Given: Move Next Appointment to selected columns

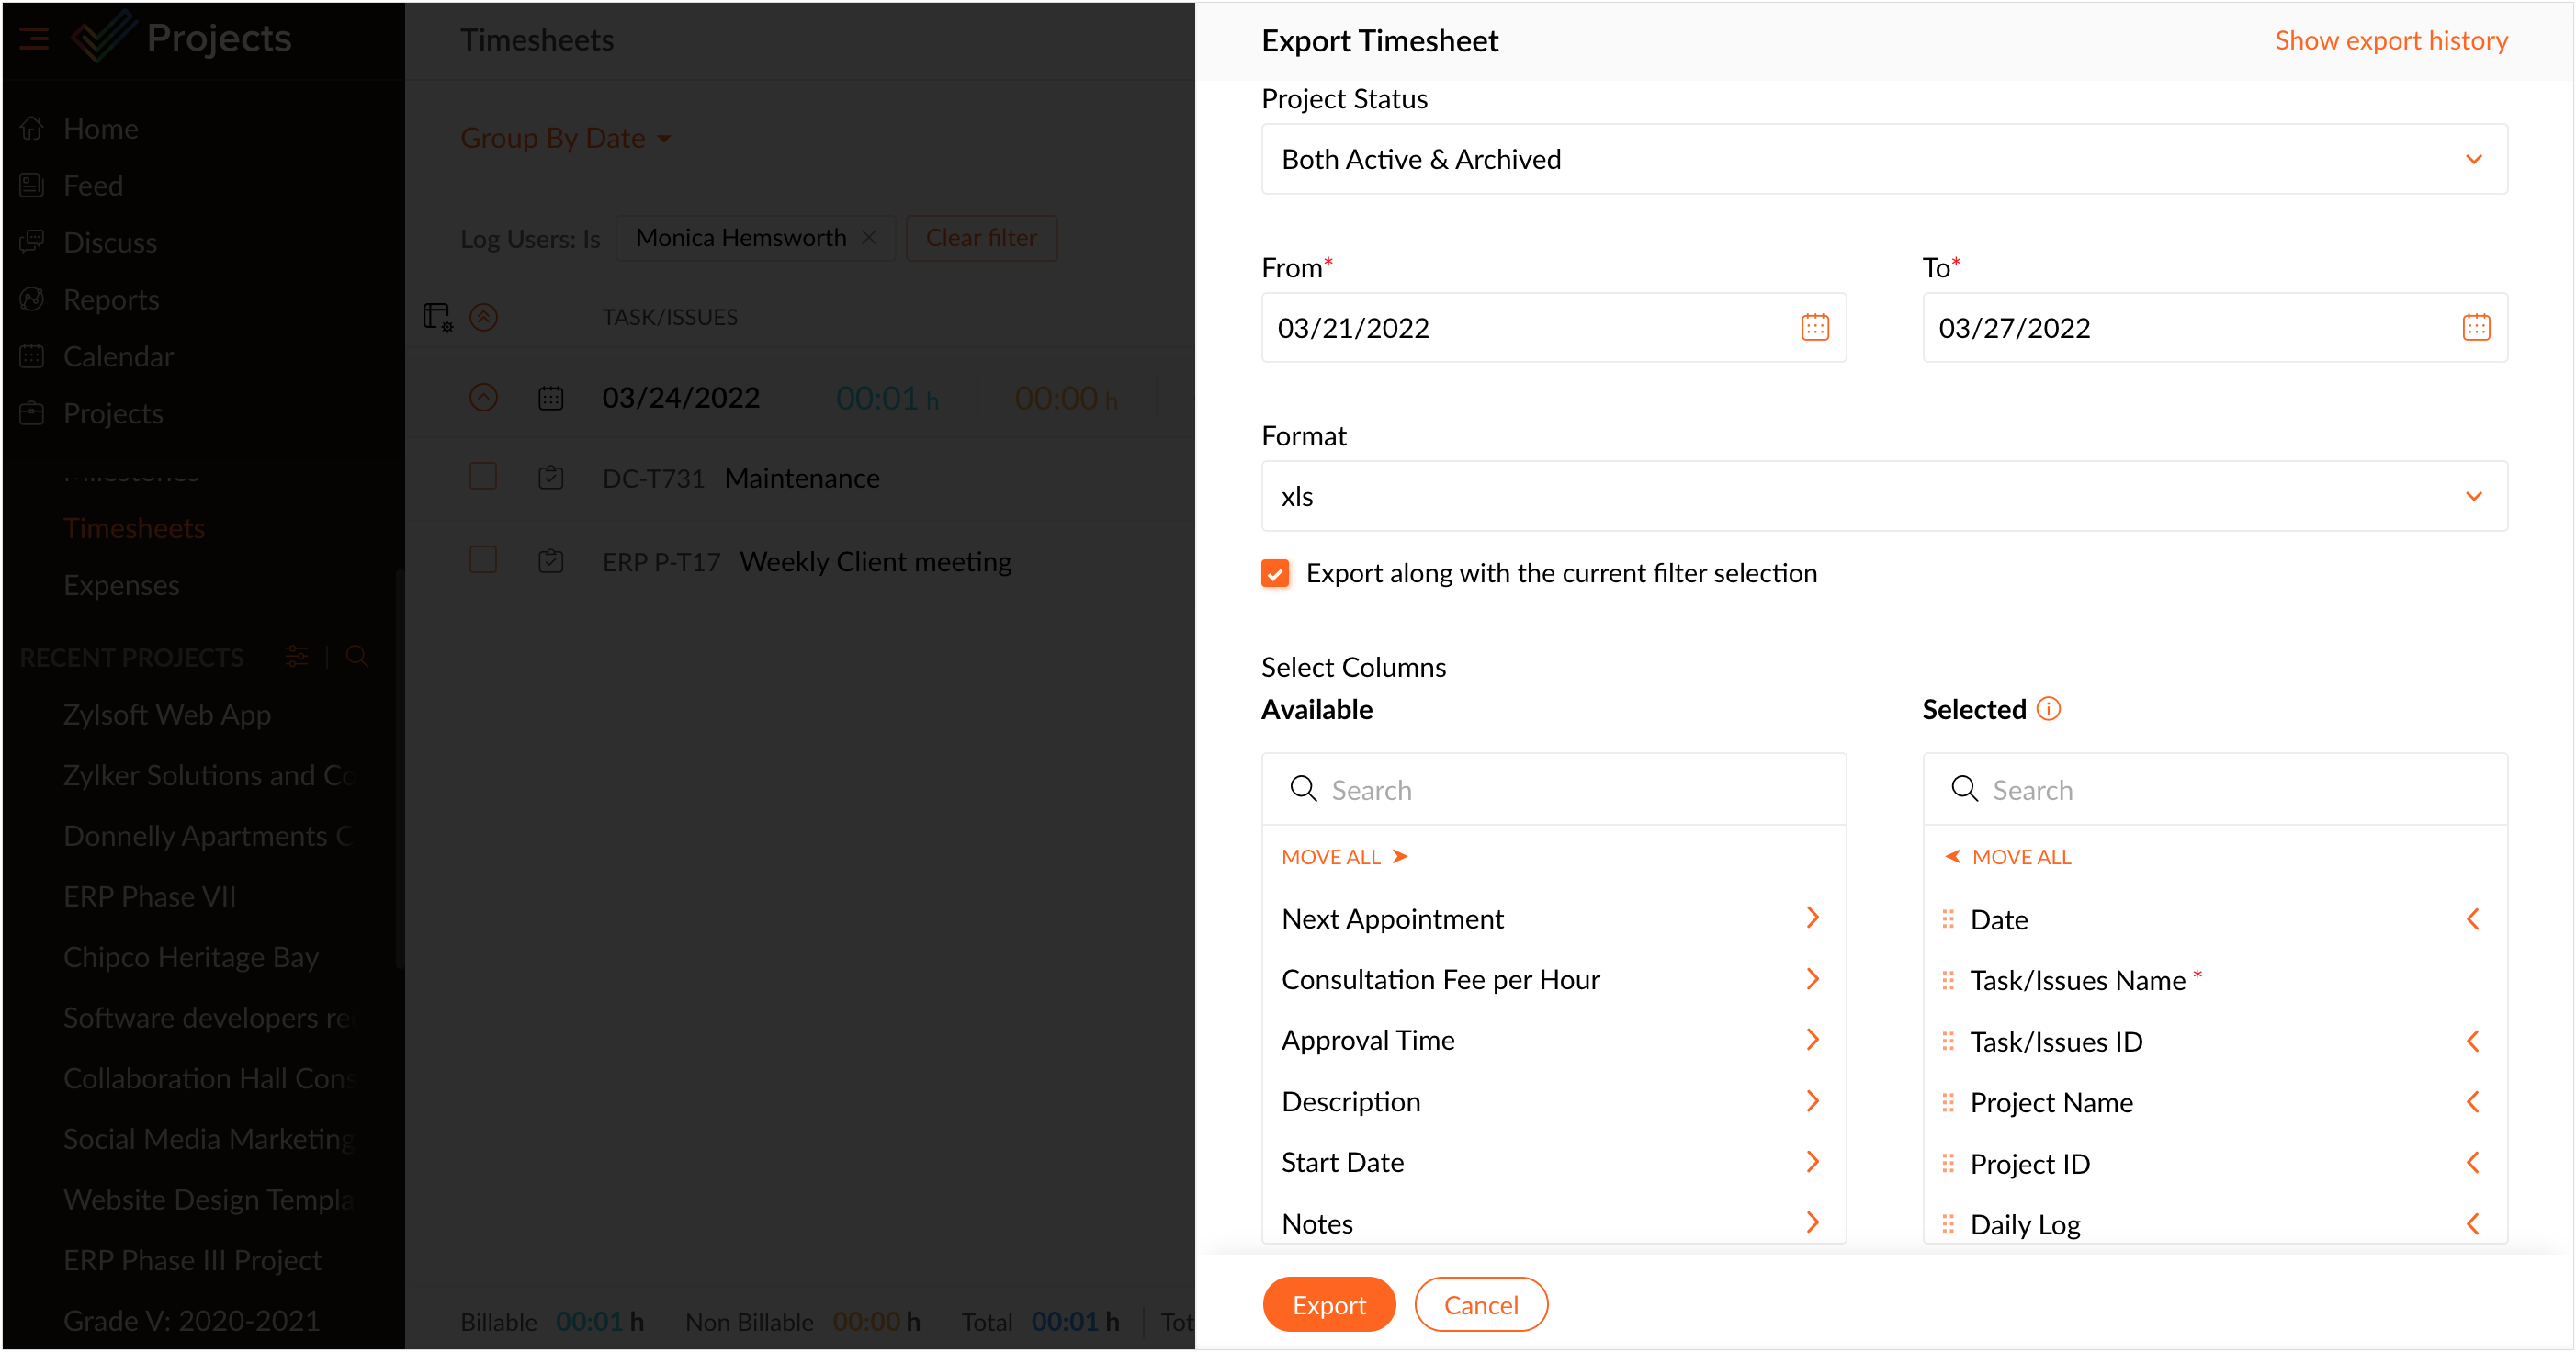Looking at the screenshot, I should pyautogui.click(x=1812, y=917).
